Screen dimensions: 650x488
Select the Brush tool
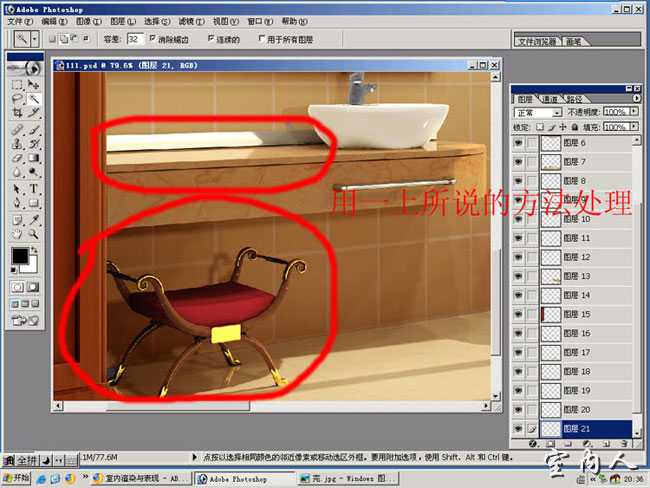33,130
